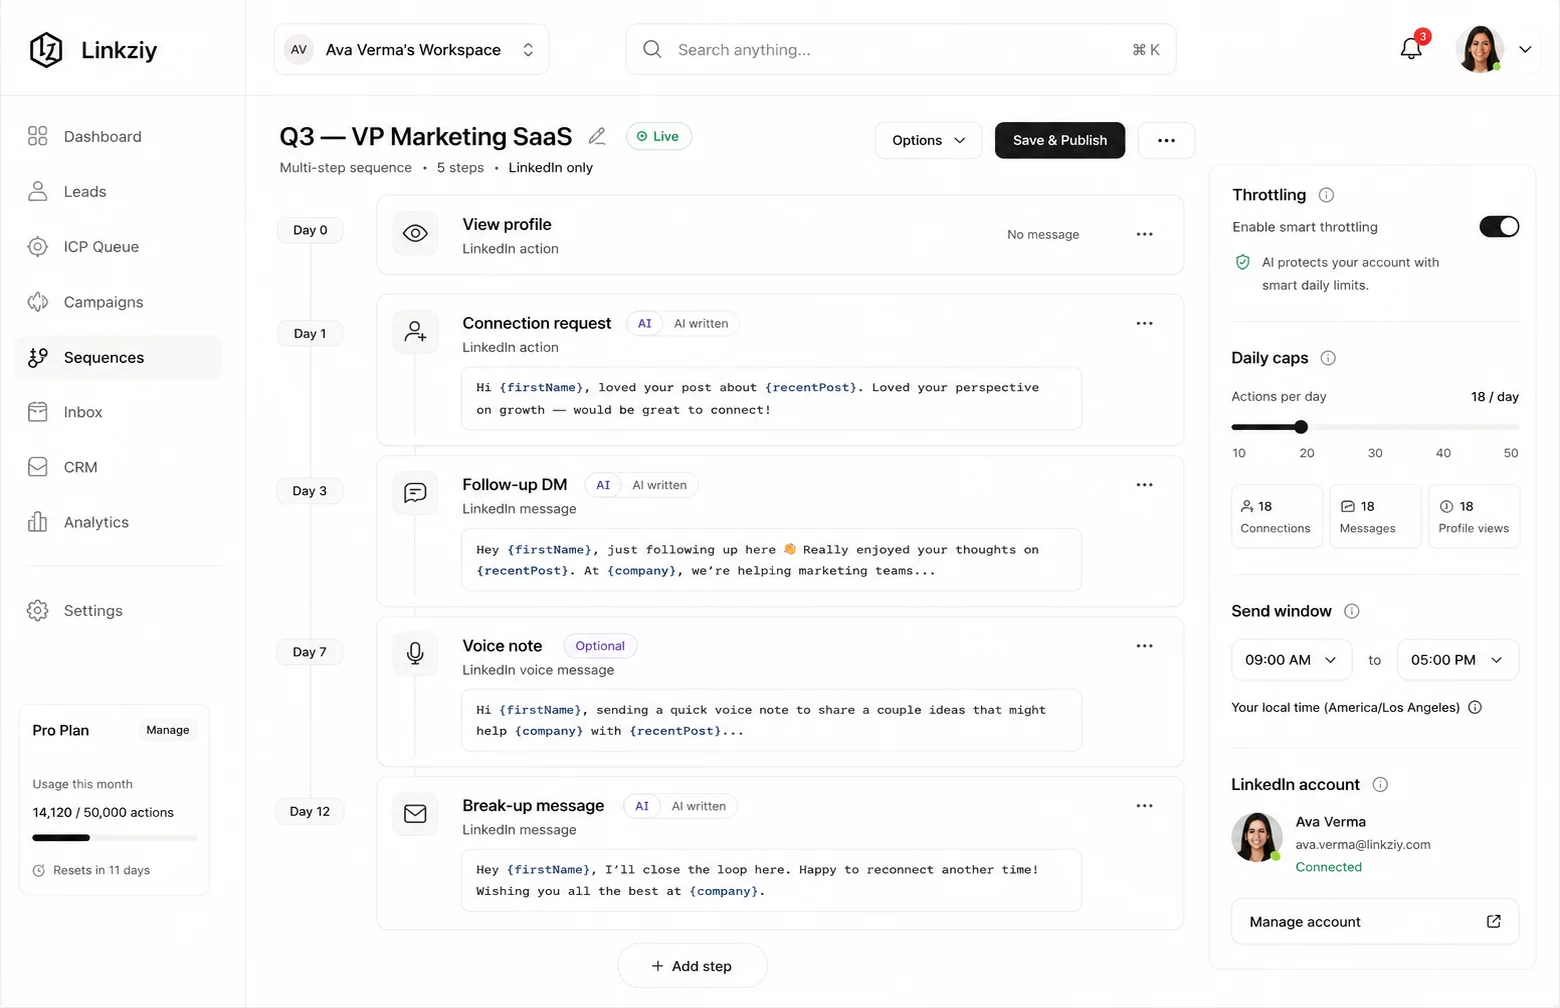The image size is (1560, 1008).
Task: Click Manage button on Pro Plan
Action: pos(168,730)
